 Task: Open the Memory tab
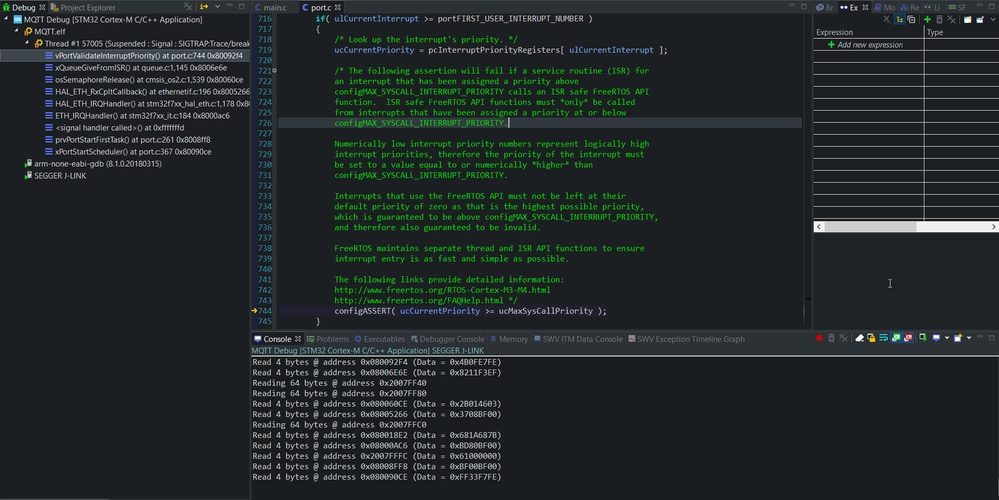508,339
